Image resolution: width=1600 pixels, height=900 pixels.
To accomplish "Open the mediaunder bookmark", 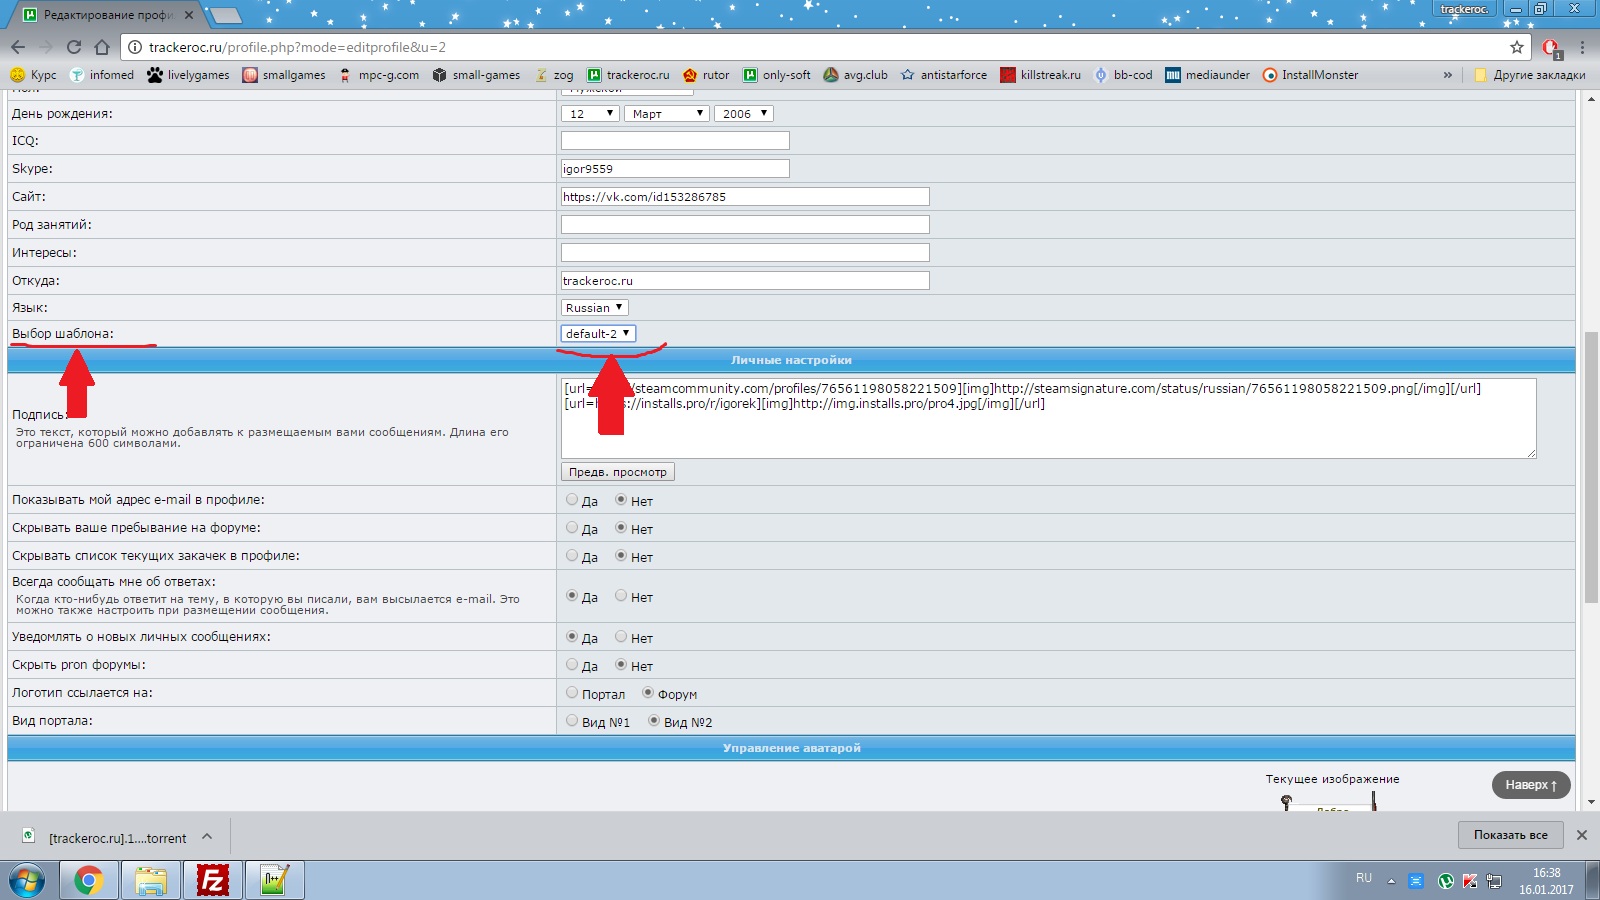I will 1207,75.
